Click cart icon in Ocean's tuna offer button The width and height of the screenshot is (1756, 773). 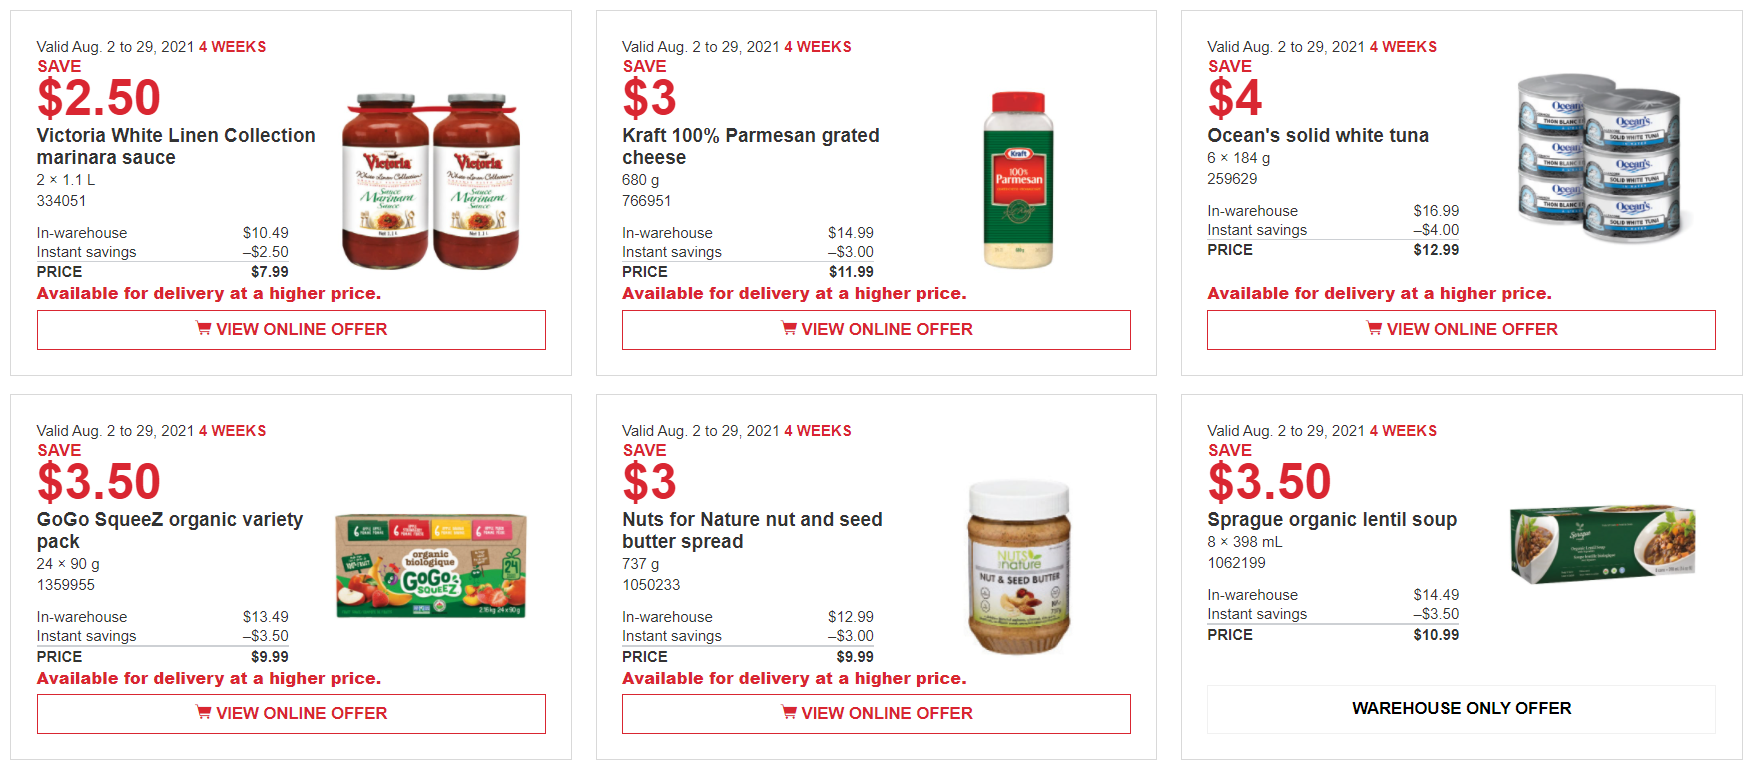point(1374,328)
